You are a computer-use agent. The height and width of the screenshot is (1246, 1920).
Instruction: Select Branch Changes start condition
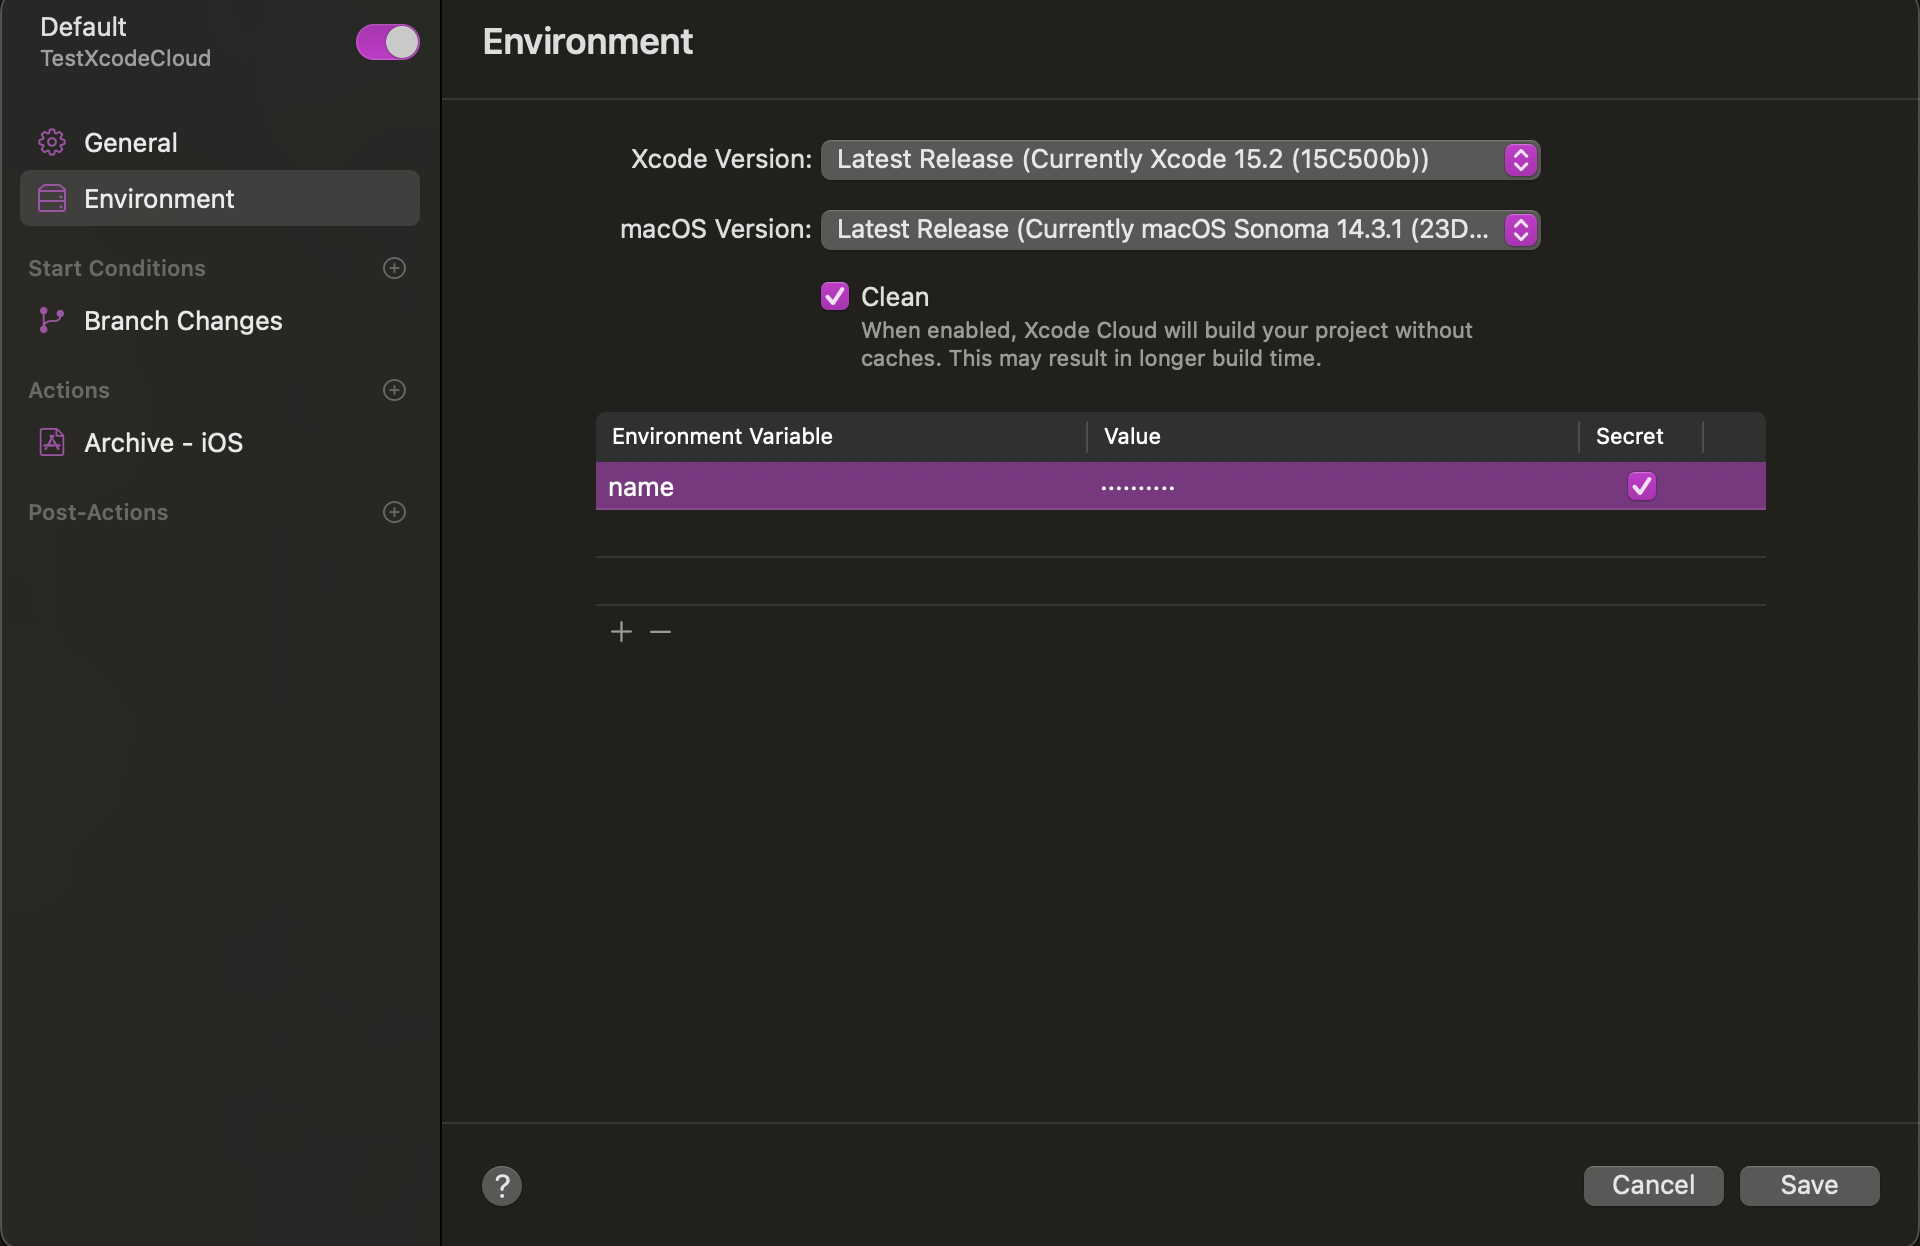tap(183, 321)
